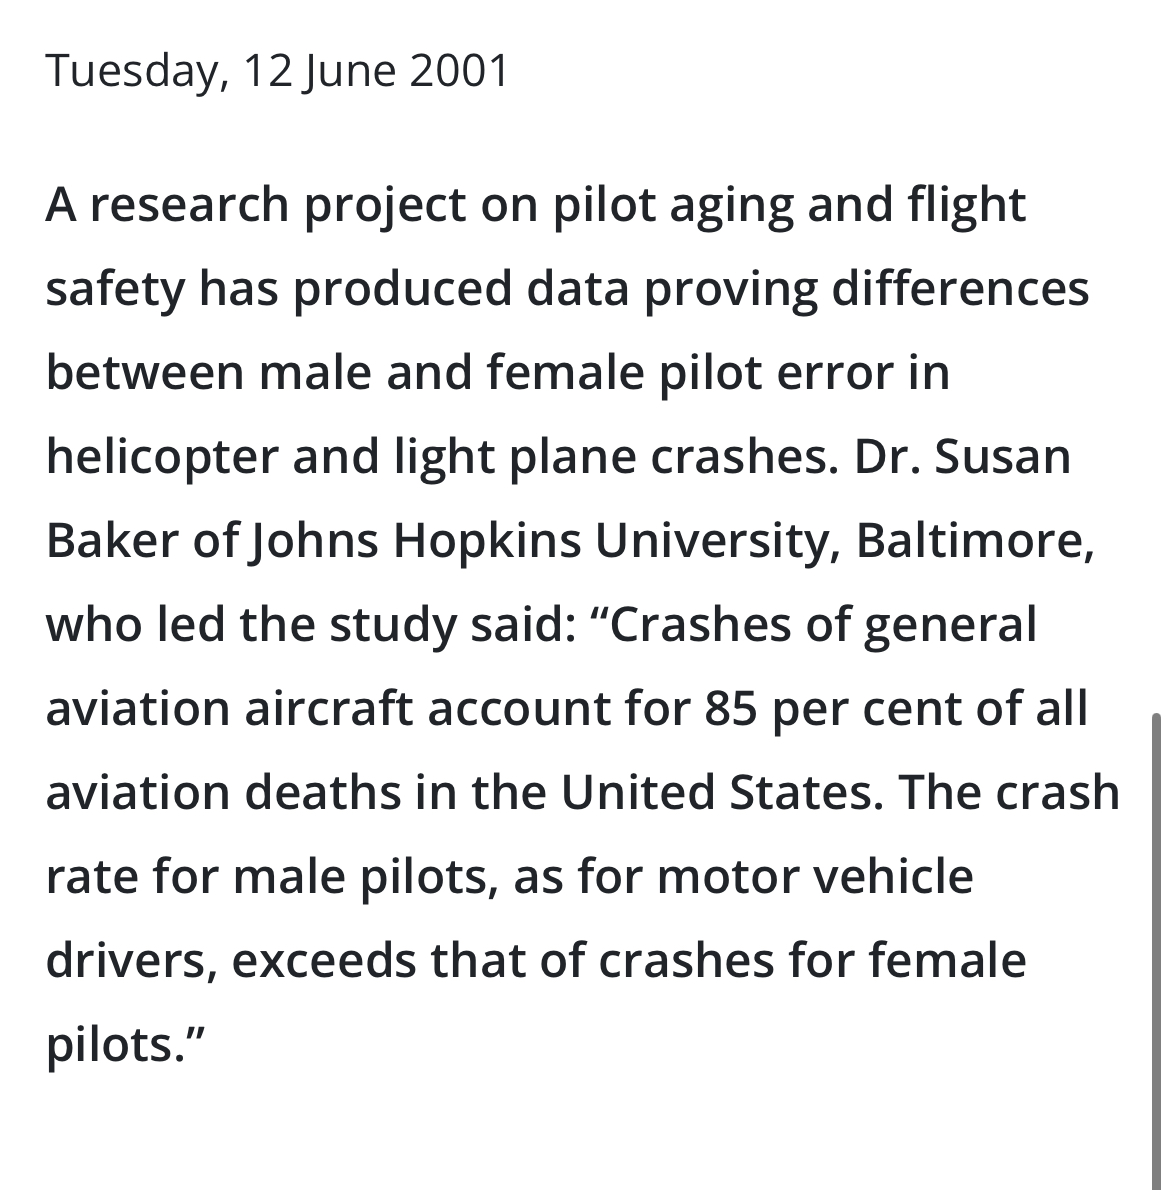Image resolution: width=1170 pixels, height=1190 pixels.
Task: Click the words aviation deaths
Action: [x=223, y=792]
